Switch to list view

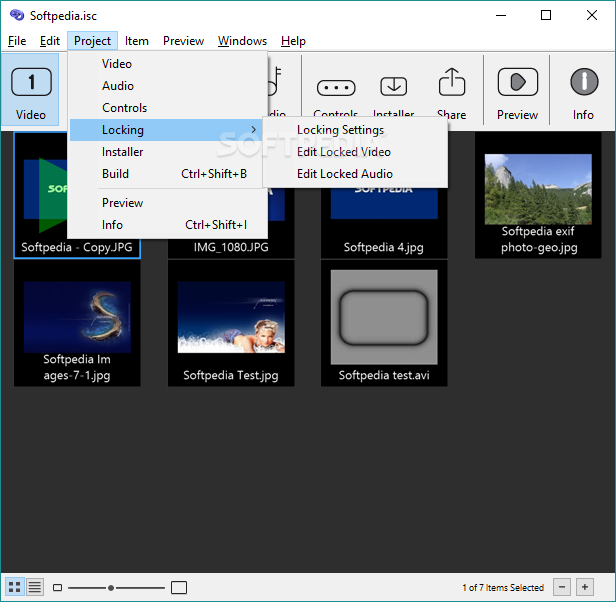pos(35,587)
